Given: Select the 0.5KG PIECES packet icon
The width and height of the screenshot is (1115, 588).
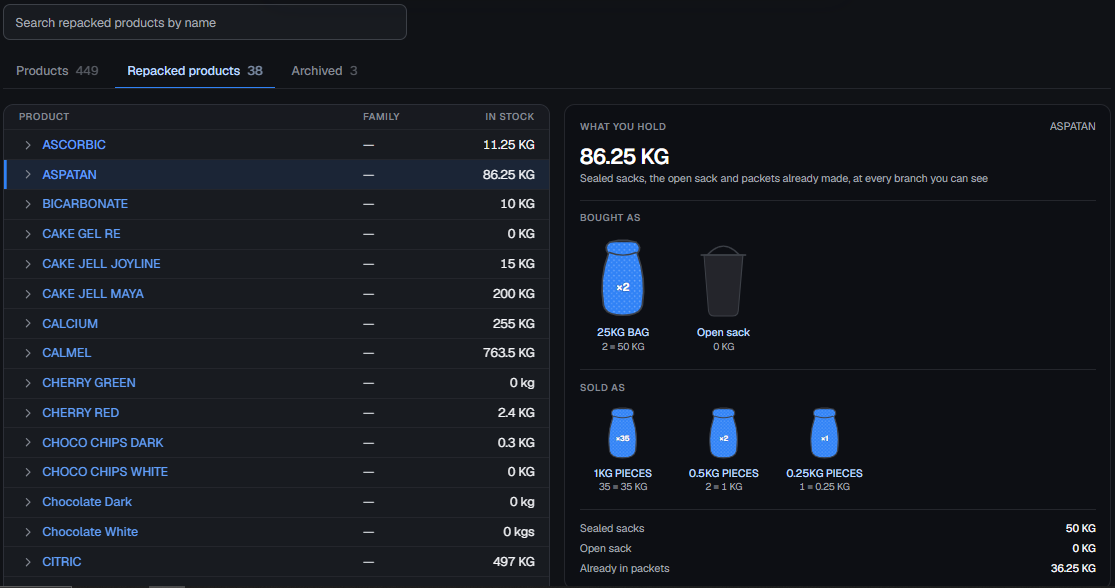Looking at the screenshot, I should [723, 433].
